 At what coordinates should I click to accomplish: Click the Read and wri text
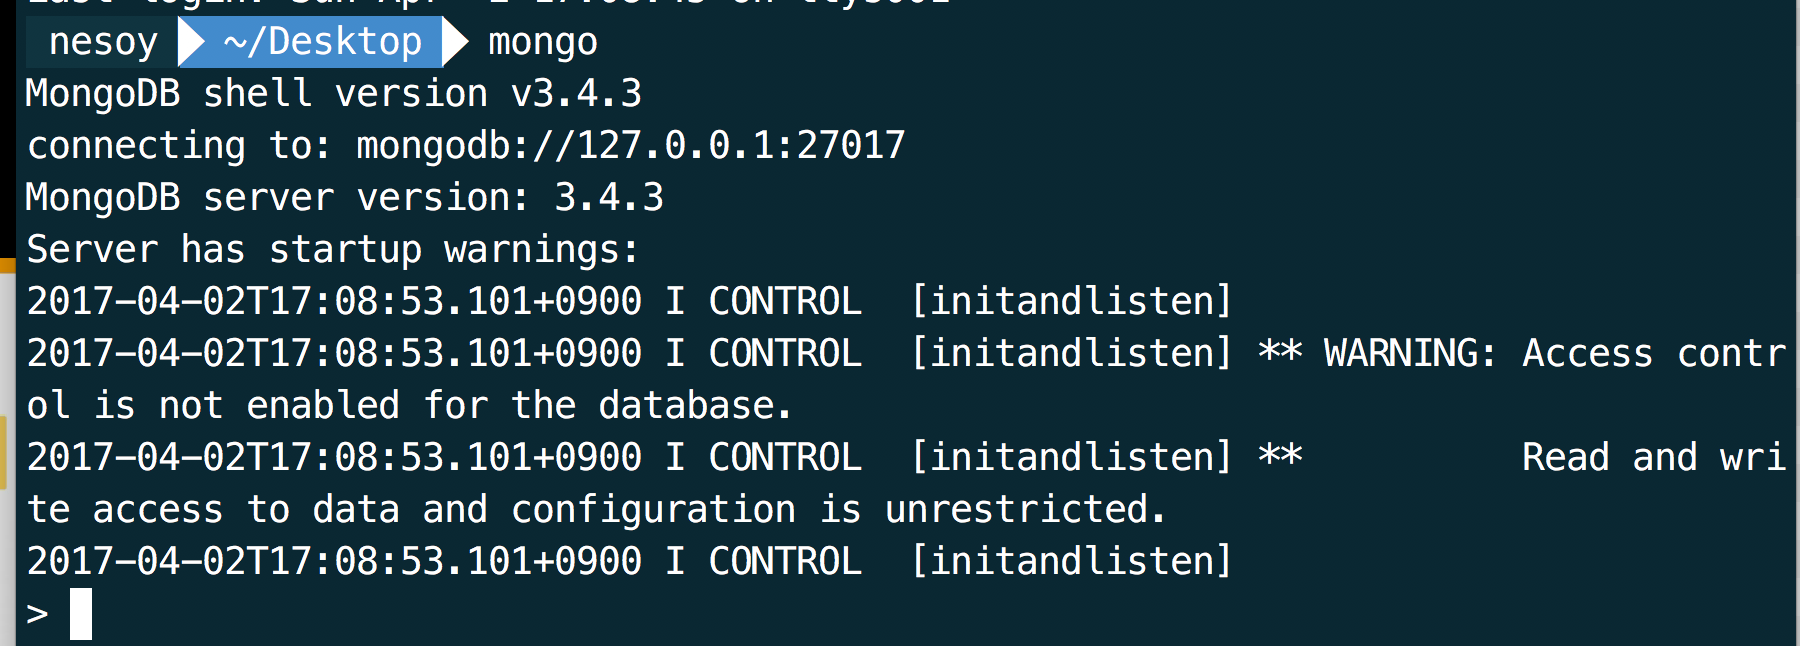[1654, 458]
